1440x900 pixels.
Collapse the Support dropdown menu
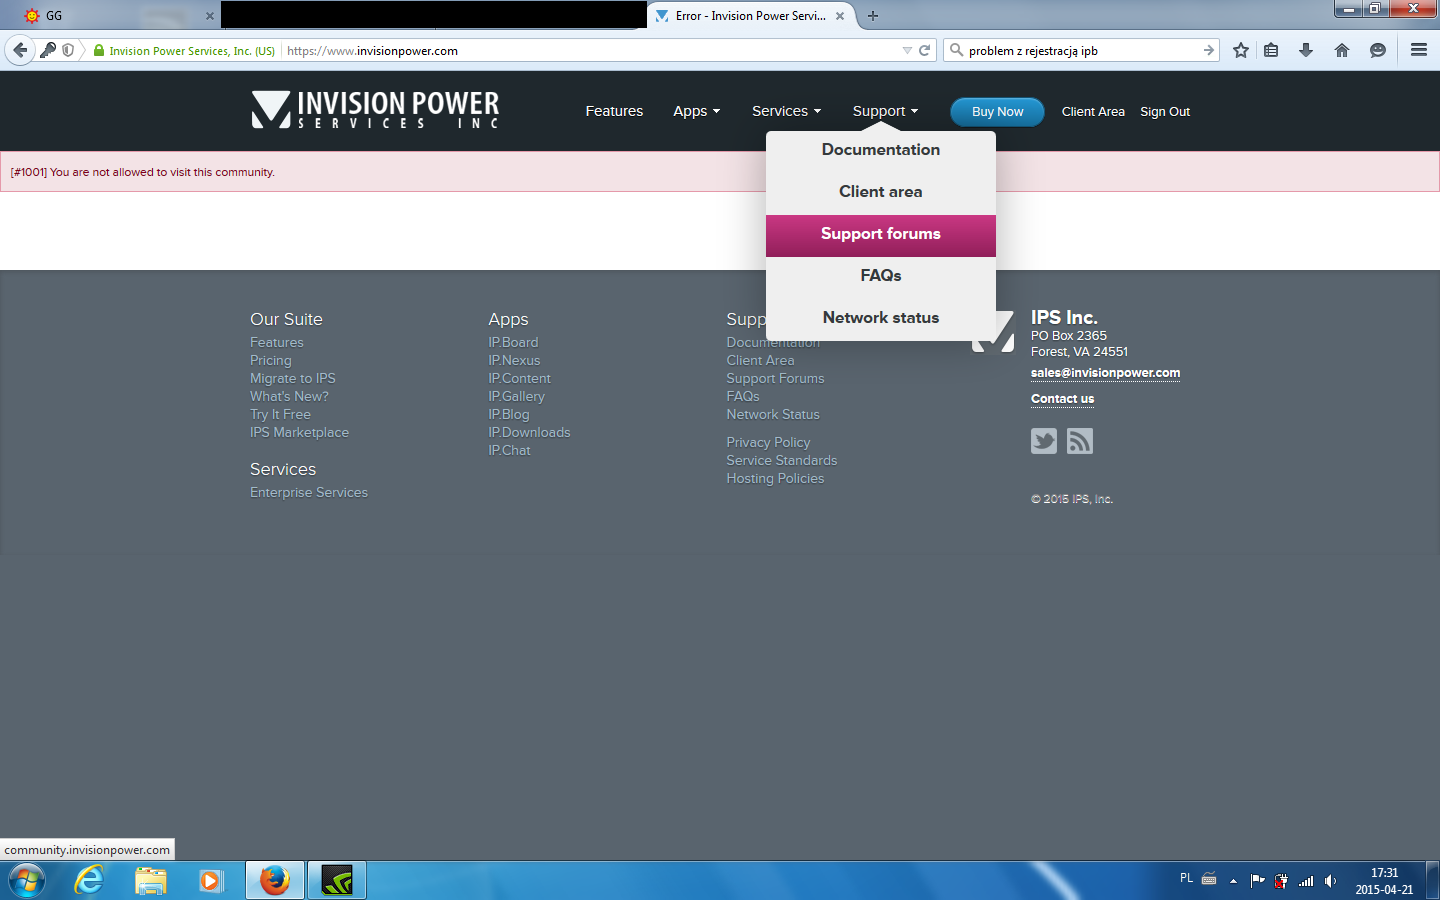pos(884,111)
